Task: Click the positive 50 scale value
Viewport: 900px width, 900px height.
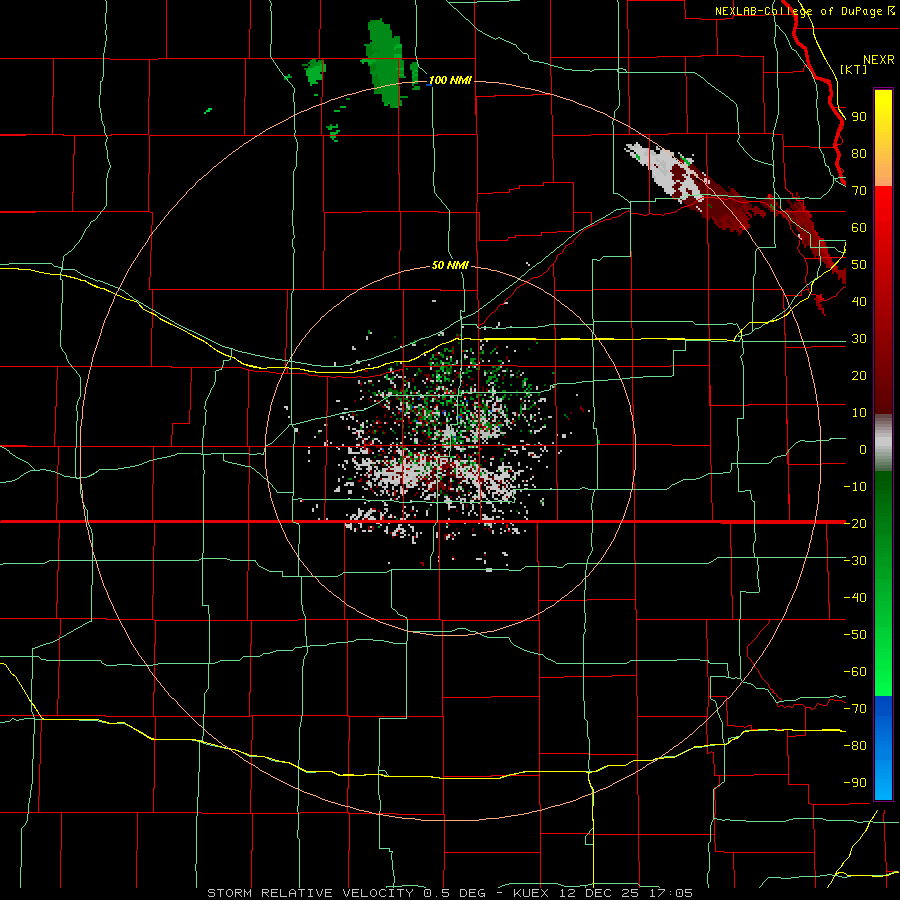Action: [x=859, y=265]
